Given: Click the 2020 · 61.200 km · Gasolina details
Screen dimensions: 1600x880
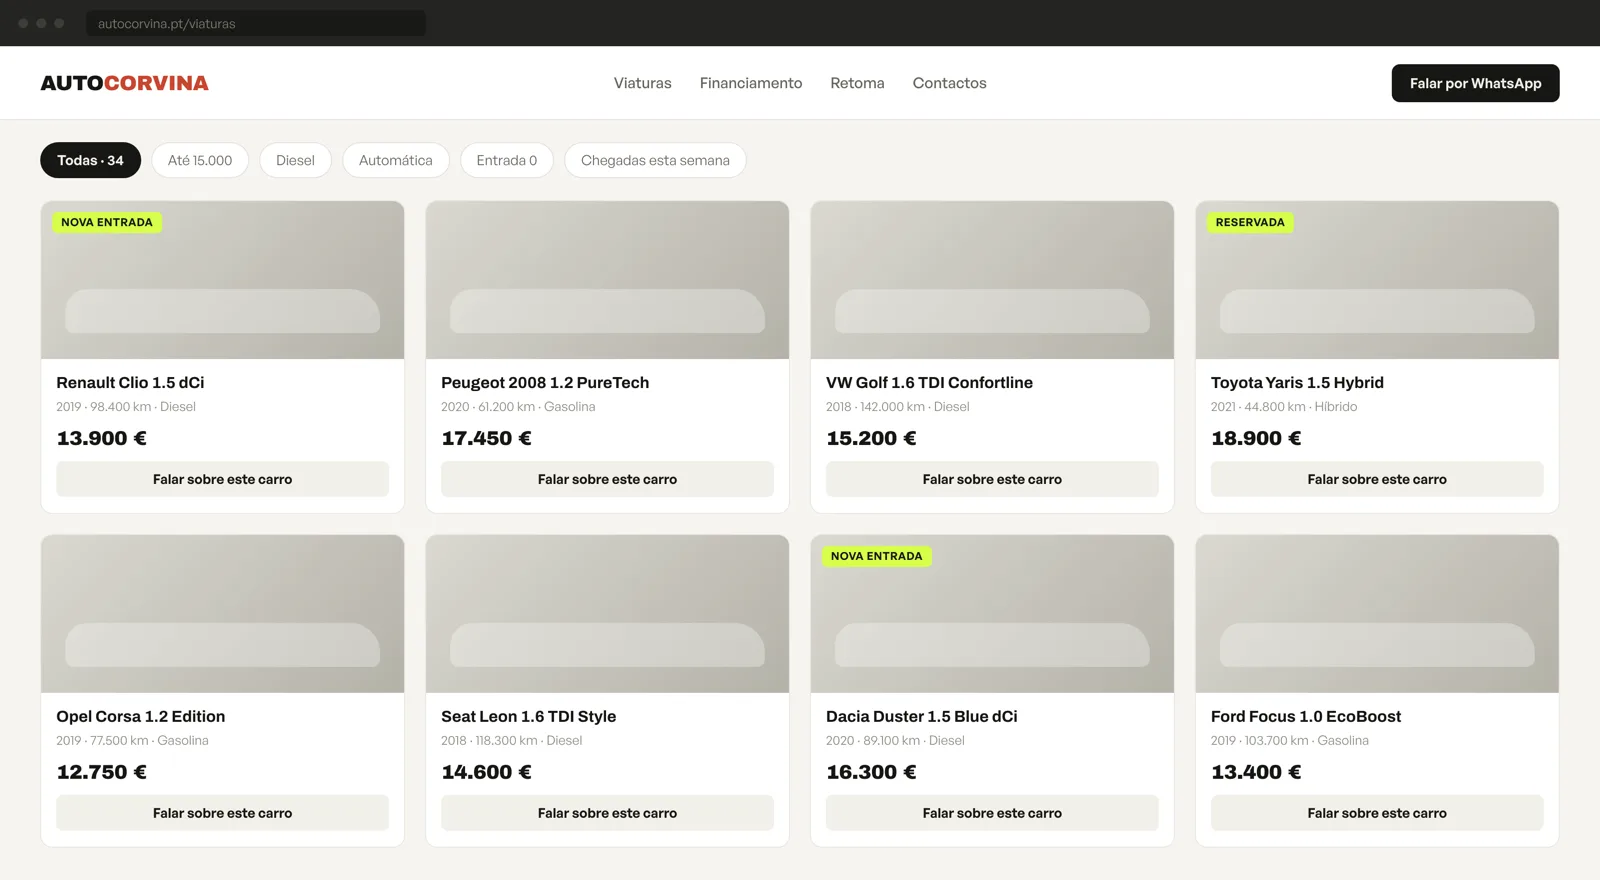Looking at the screenshot, I should [518, 407].
